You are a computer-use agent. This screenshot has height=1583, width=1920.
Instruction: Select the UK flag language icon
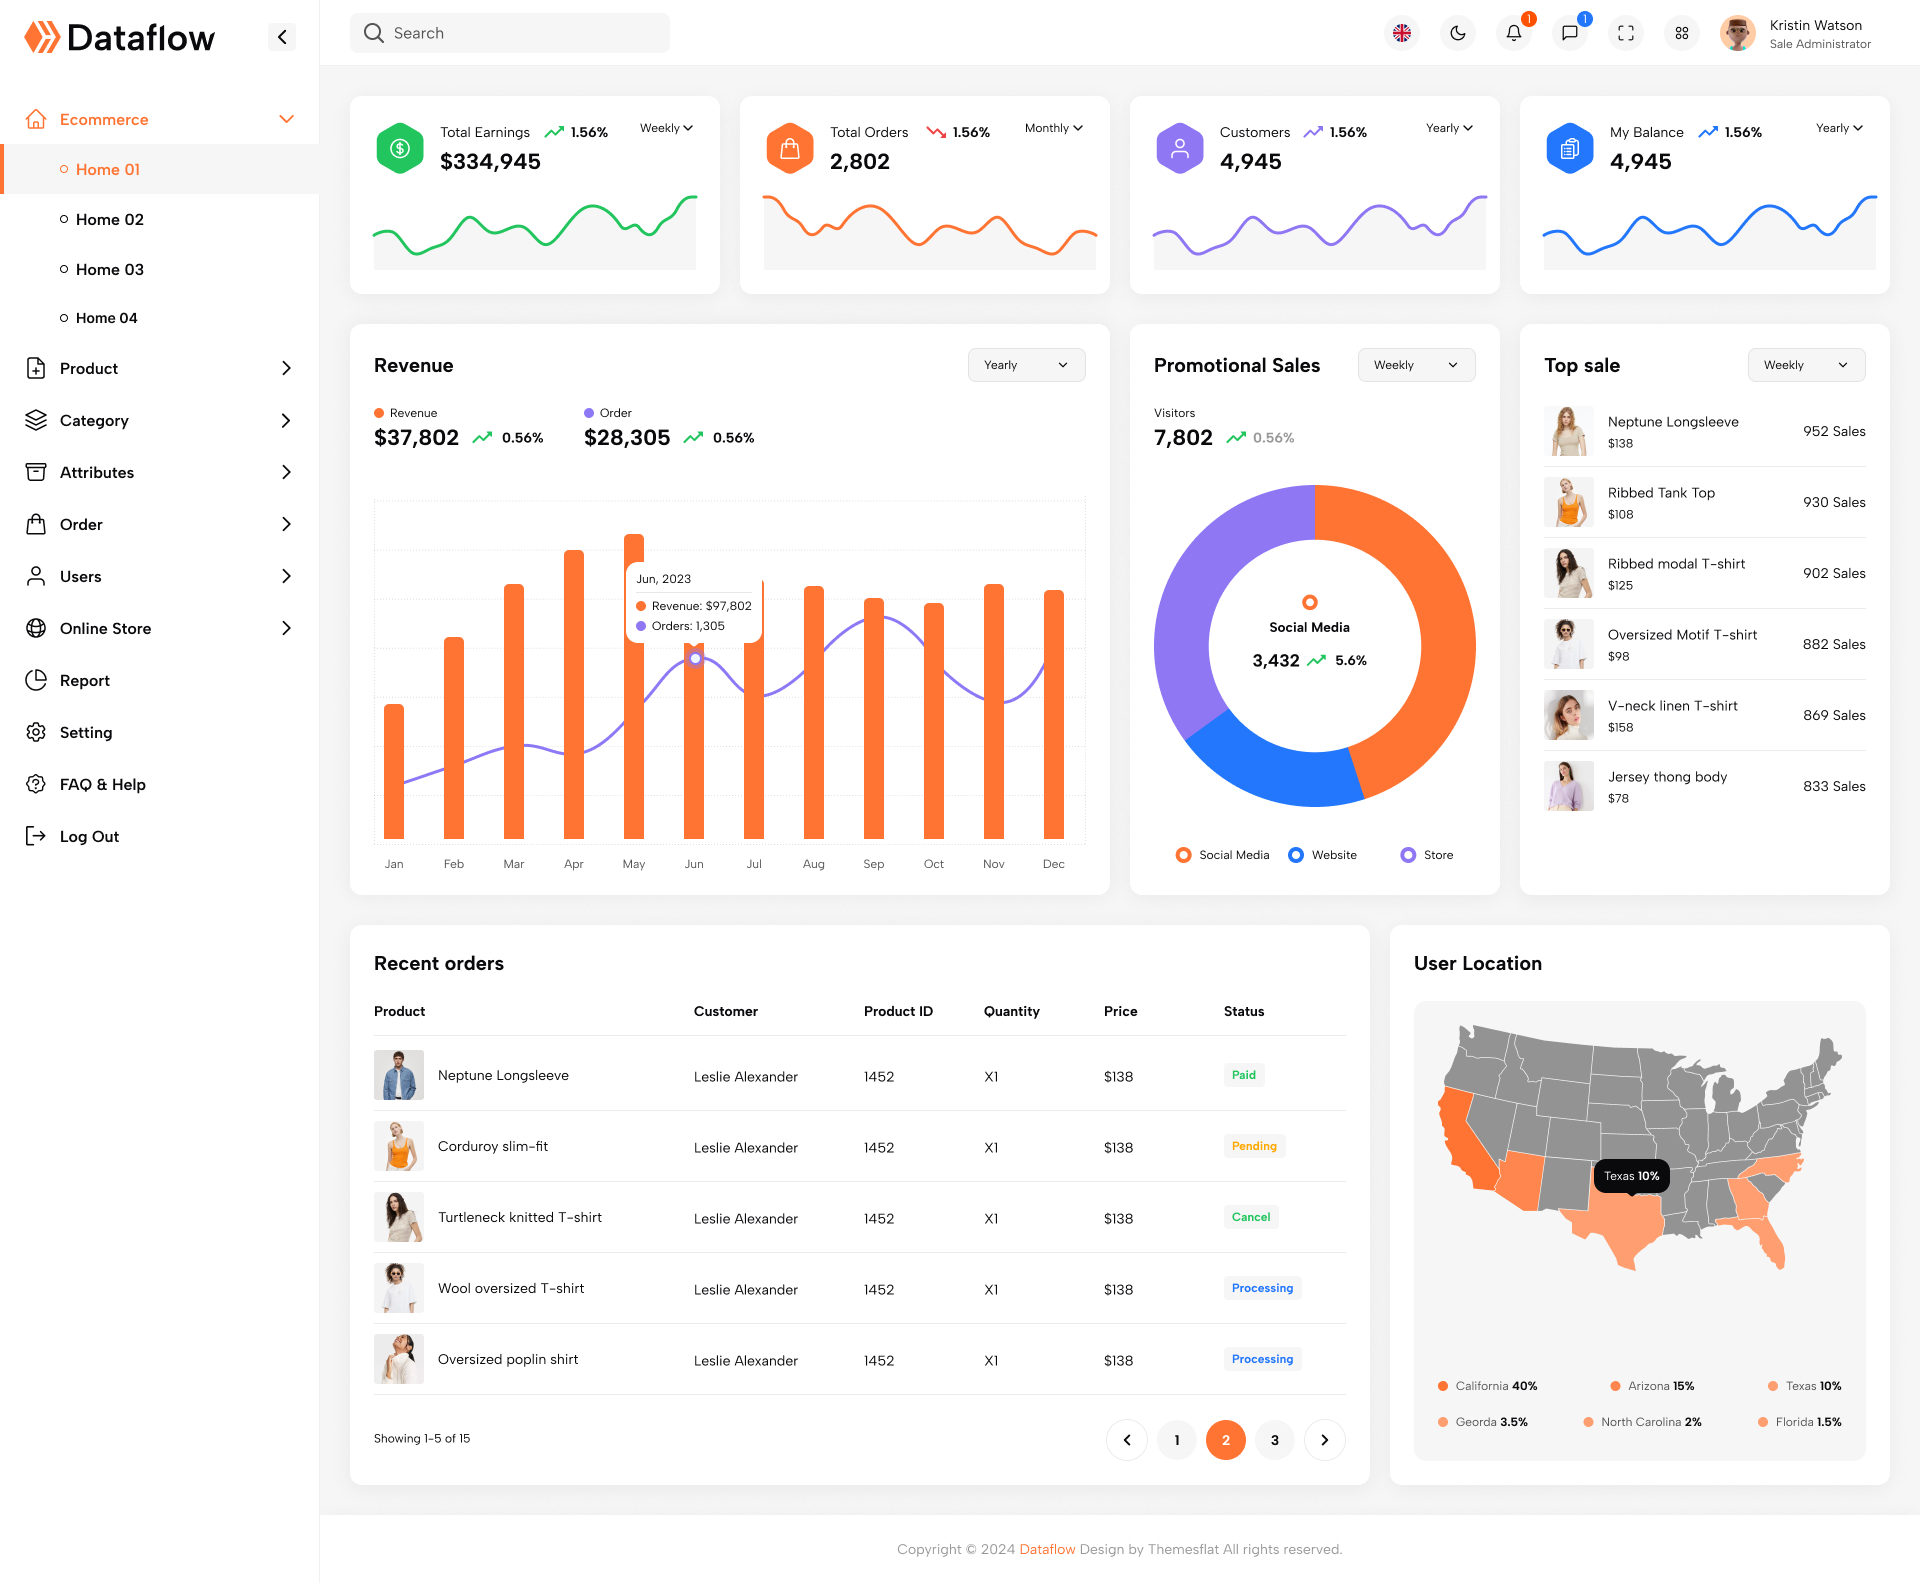(1402, 33)
